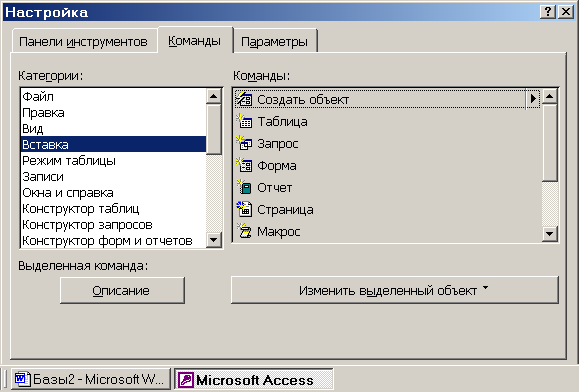Select the Создать объект command icon
This screenshot has height=392, width=579.
coord(244,99)
